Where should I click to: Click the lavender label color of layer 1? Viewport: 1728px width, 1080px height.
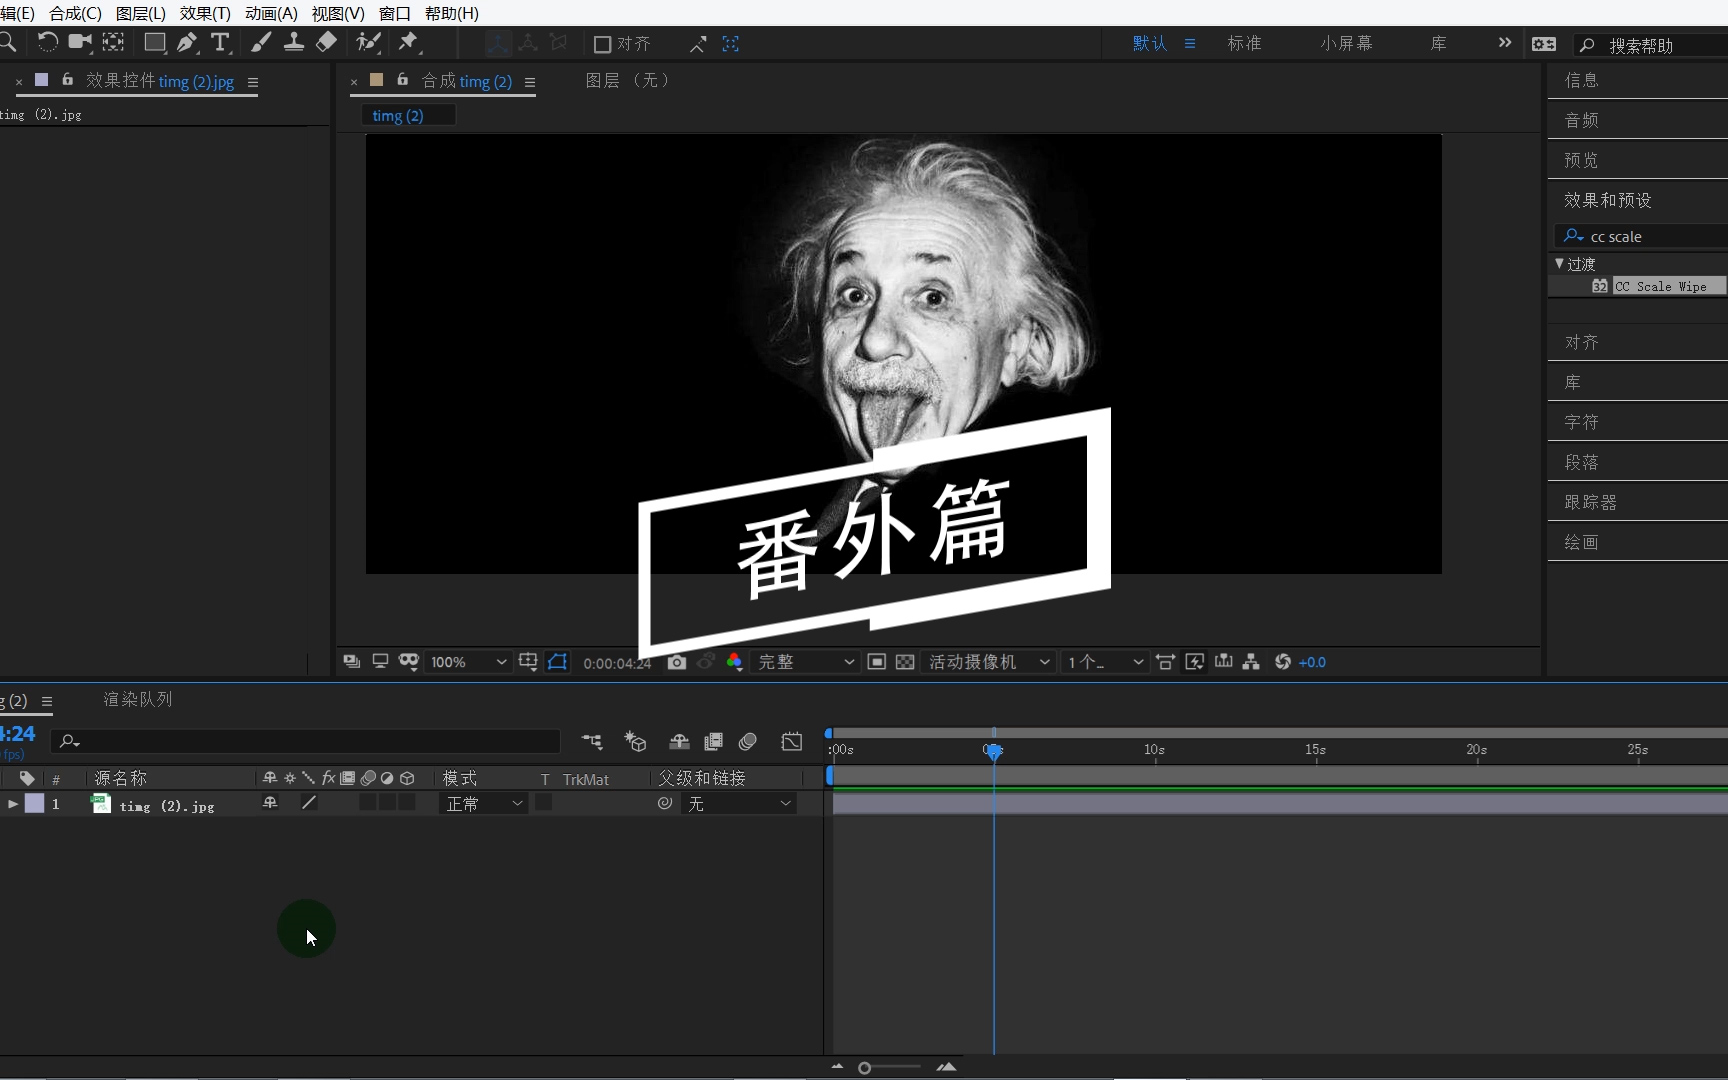pos(35,803)
